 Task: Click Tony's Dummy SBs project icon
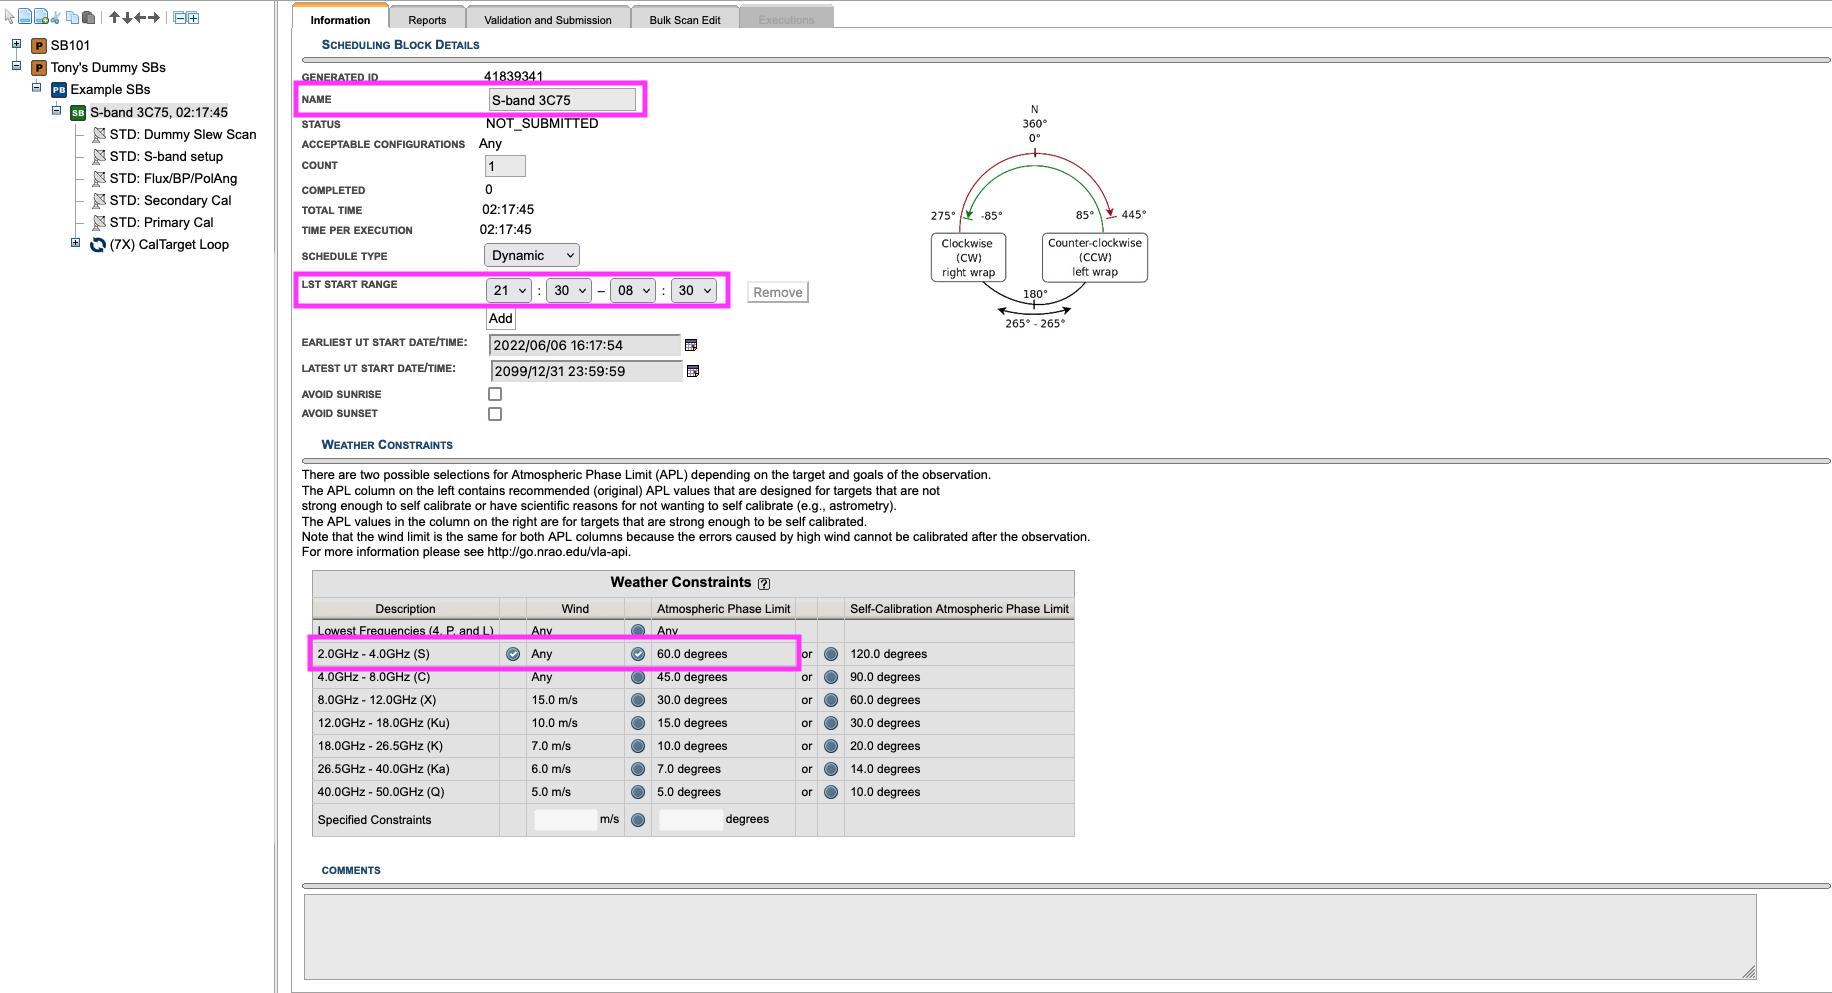[x=39, y=67]
